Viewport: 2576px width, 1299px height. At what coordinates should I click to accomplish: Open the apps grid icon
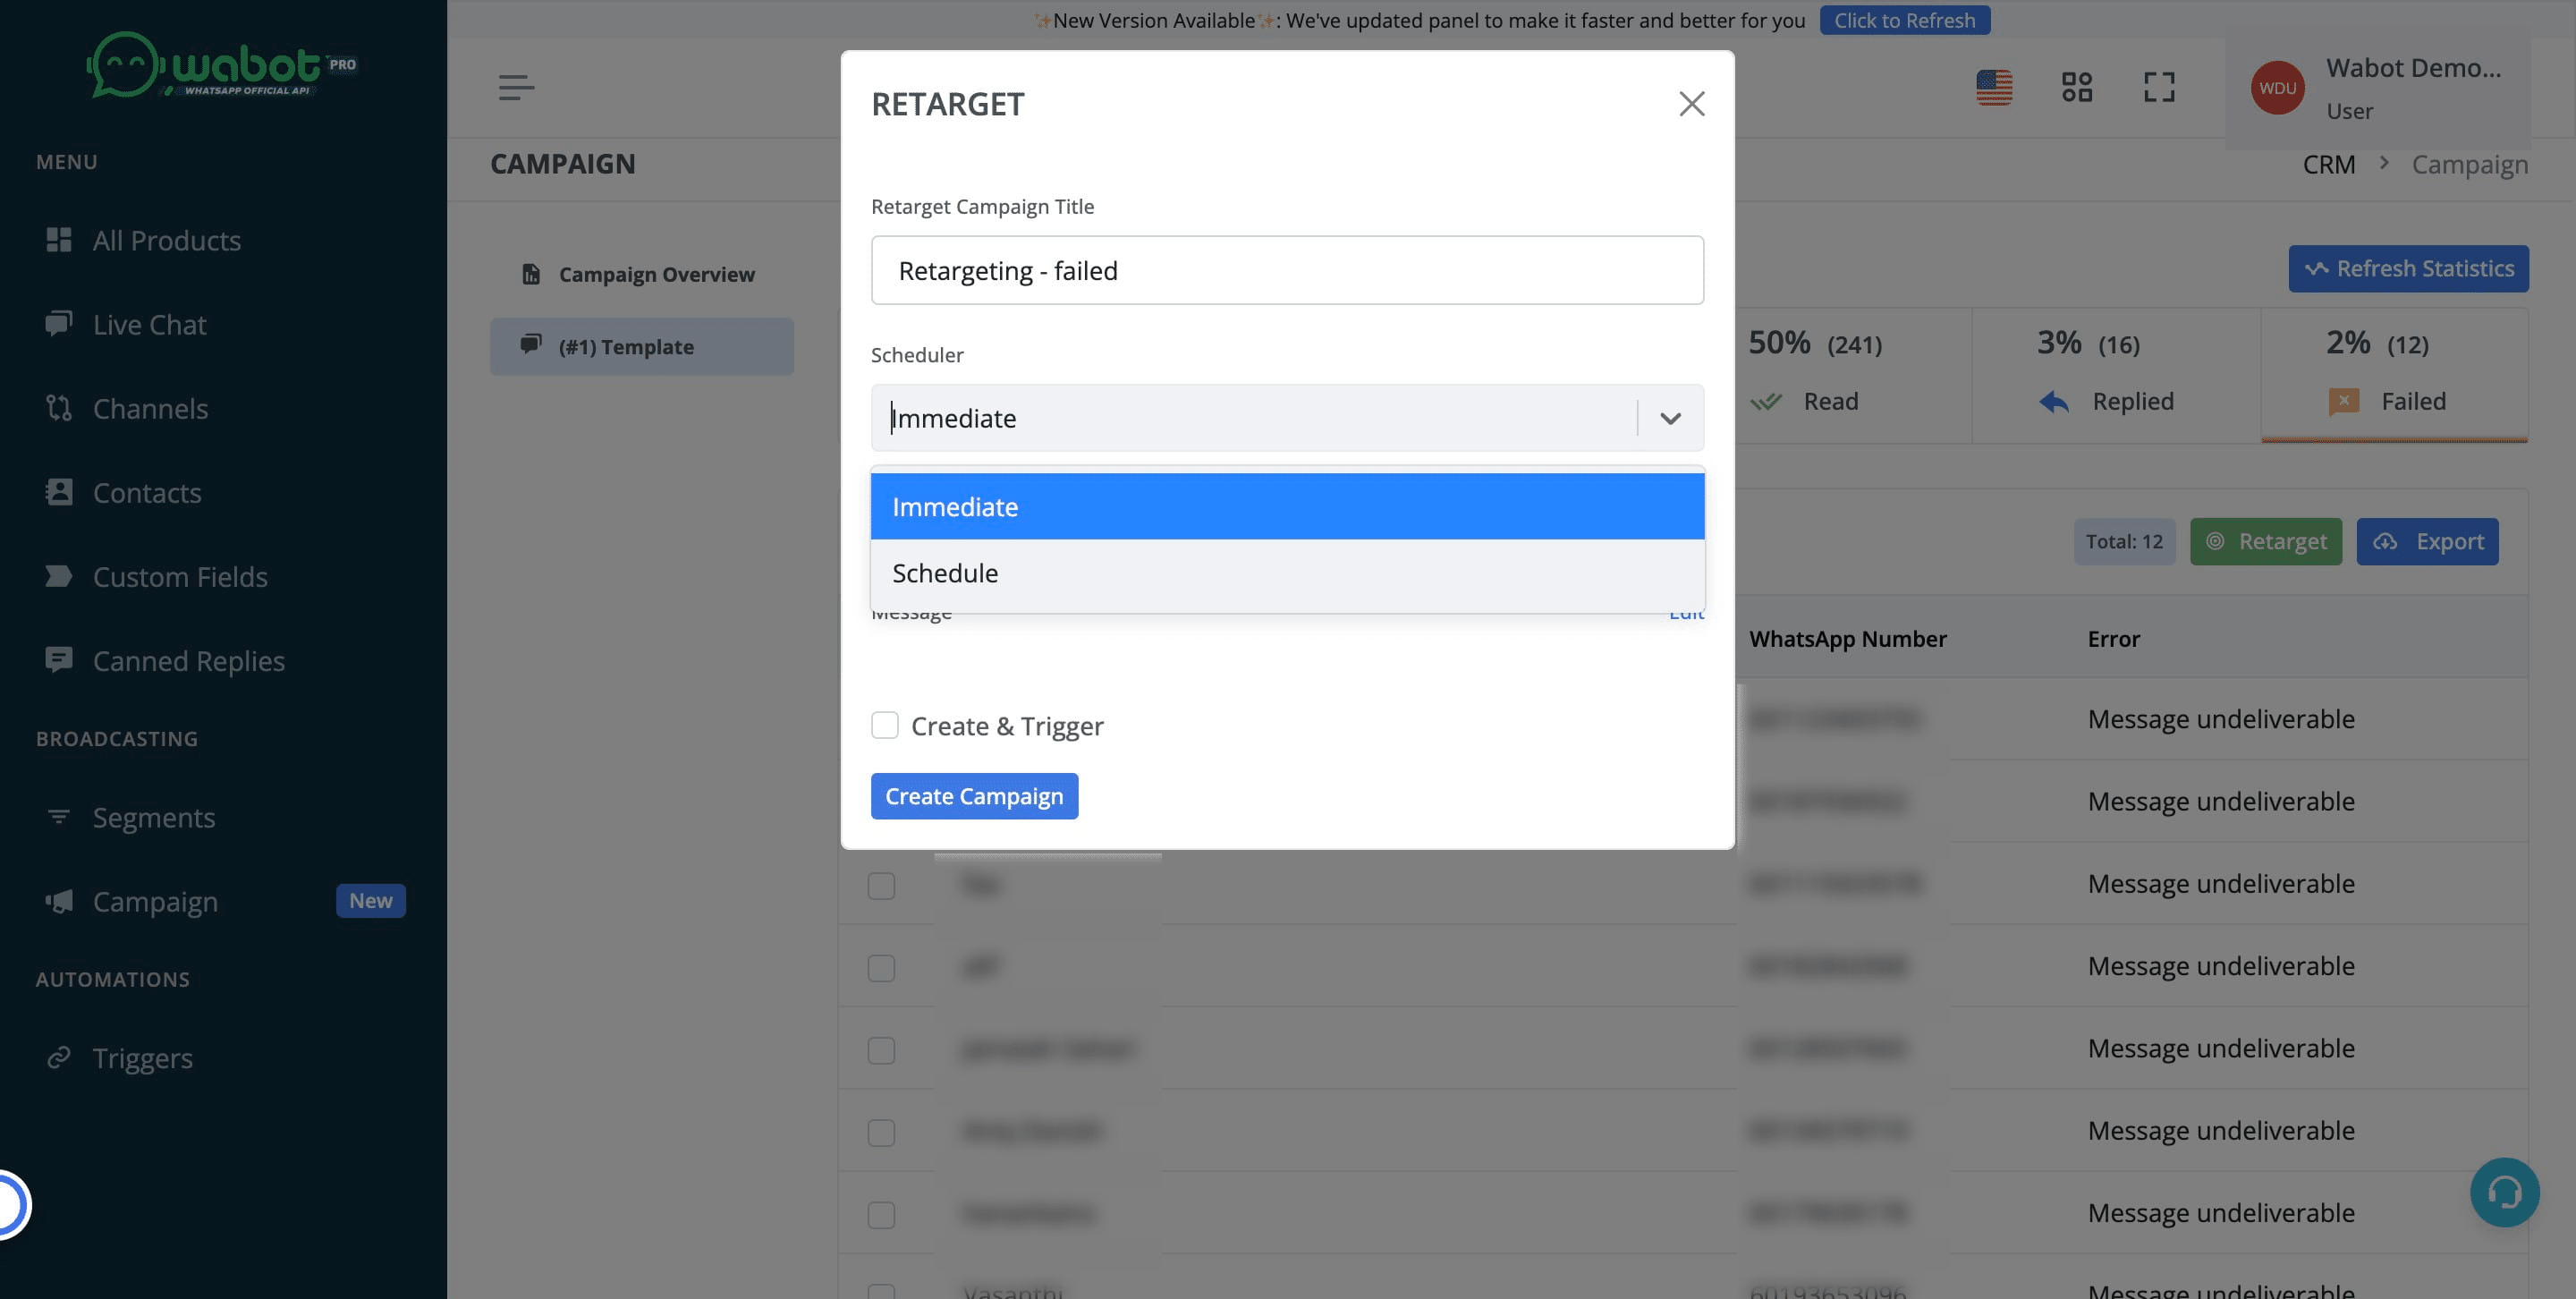pyautogui.click(x=2077, y=88)
